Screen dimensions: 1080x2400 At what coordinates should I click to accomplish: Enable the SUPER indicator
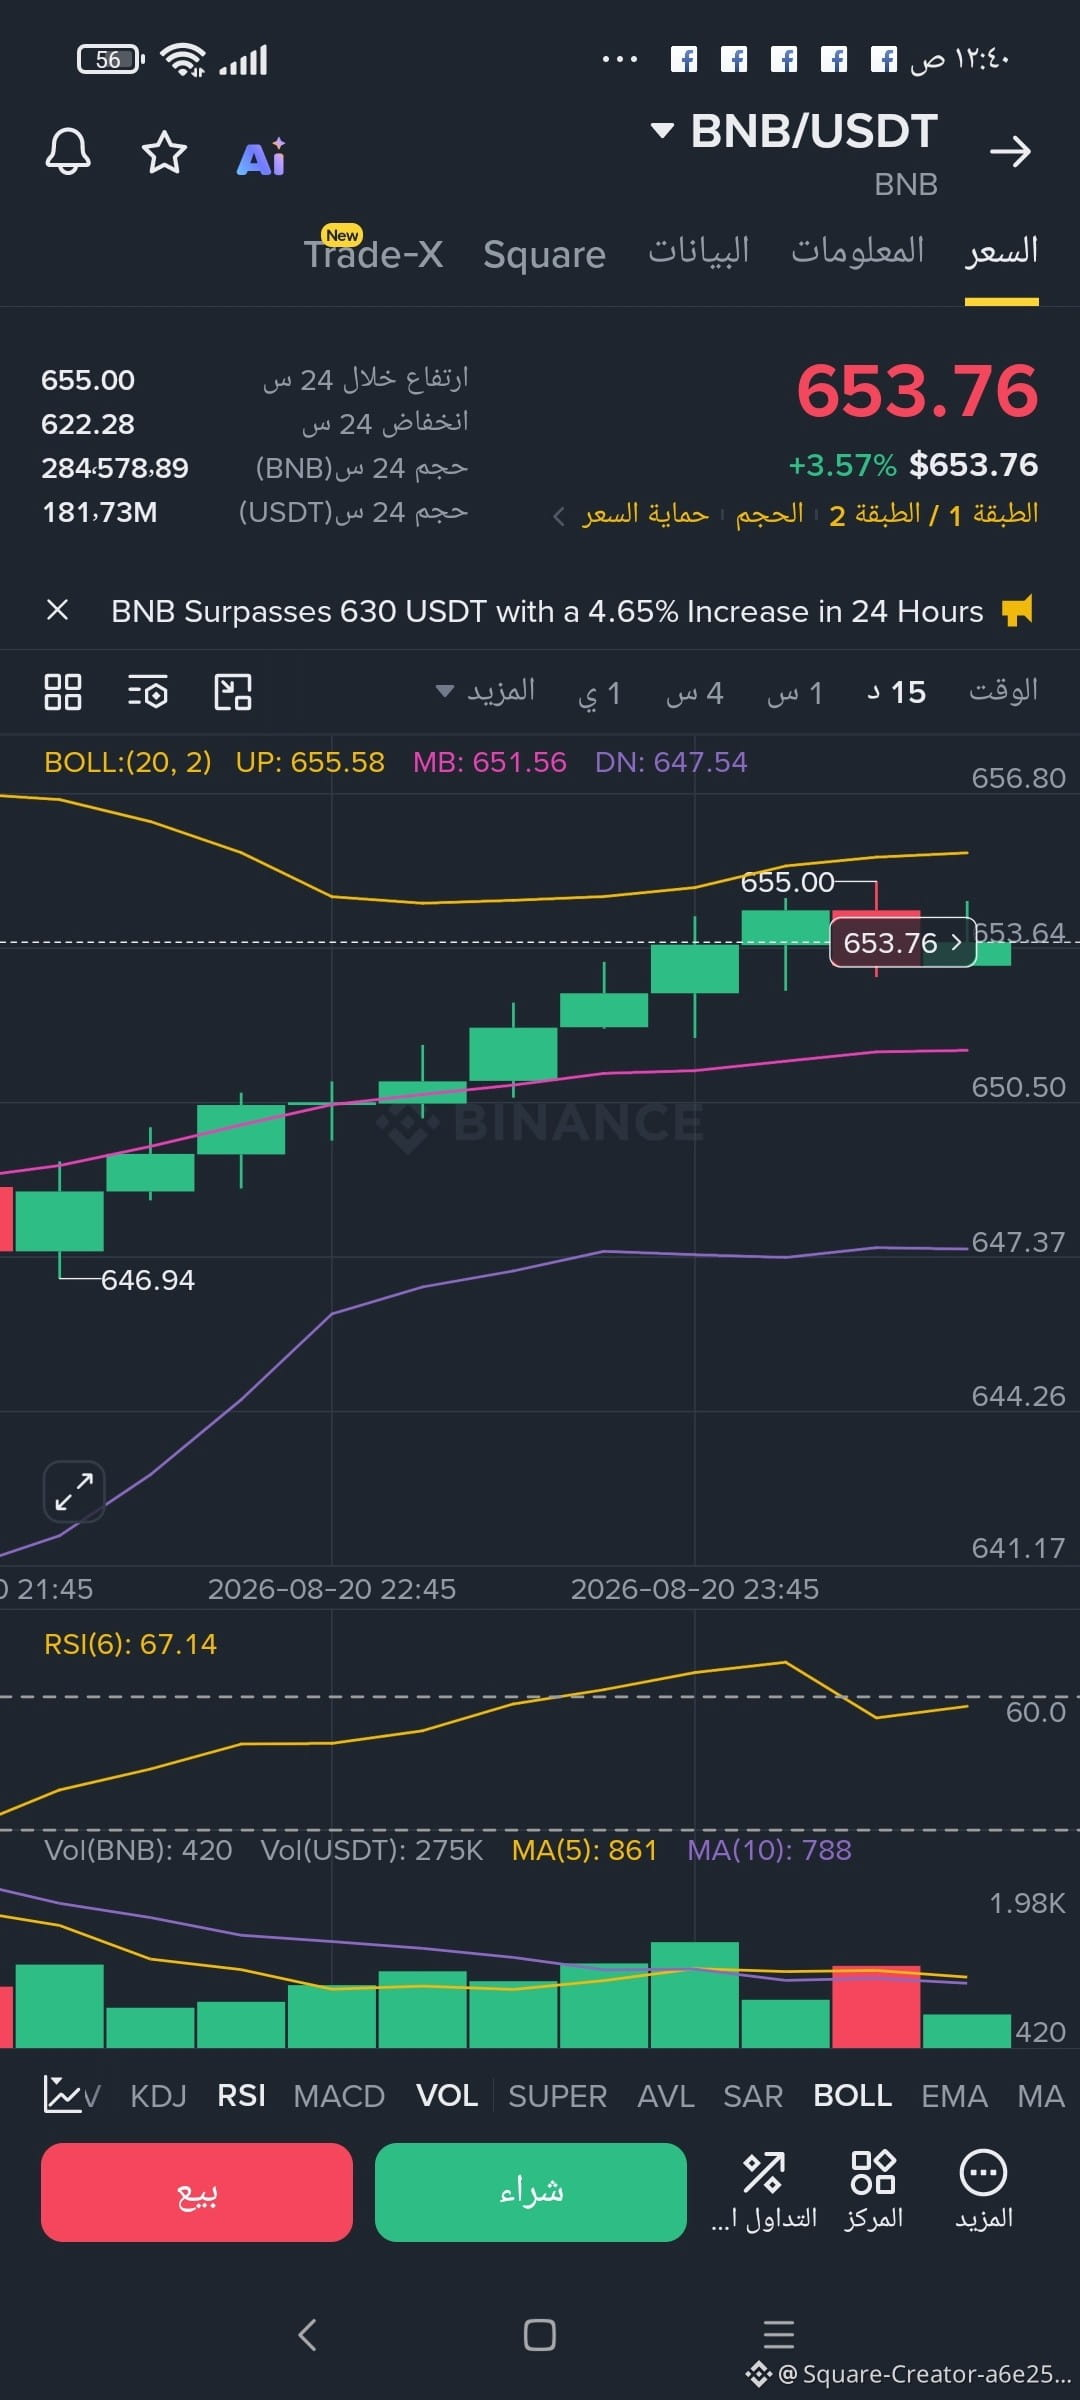click(x=557, y=2095)
